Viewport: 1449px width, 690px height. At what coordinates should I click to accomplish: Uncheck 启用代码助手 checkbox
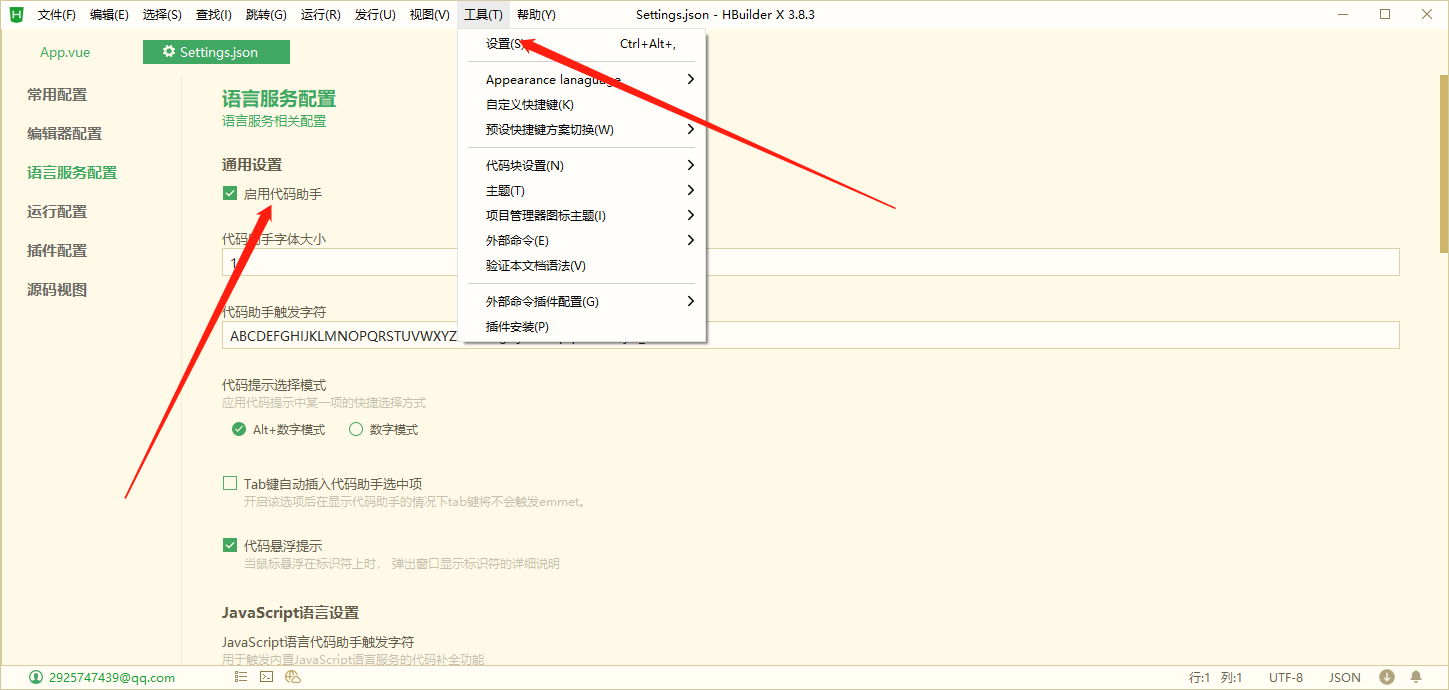coord(229,193)
